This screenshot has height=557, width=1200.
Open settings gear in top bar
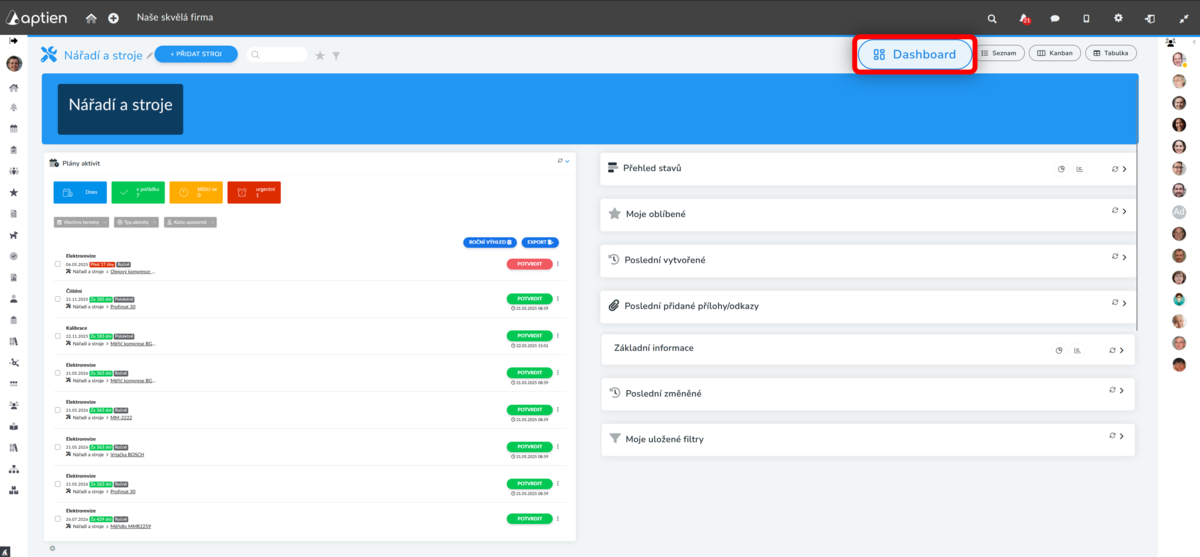[x=1118, y=18]
